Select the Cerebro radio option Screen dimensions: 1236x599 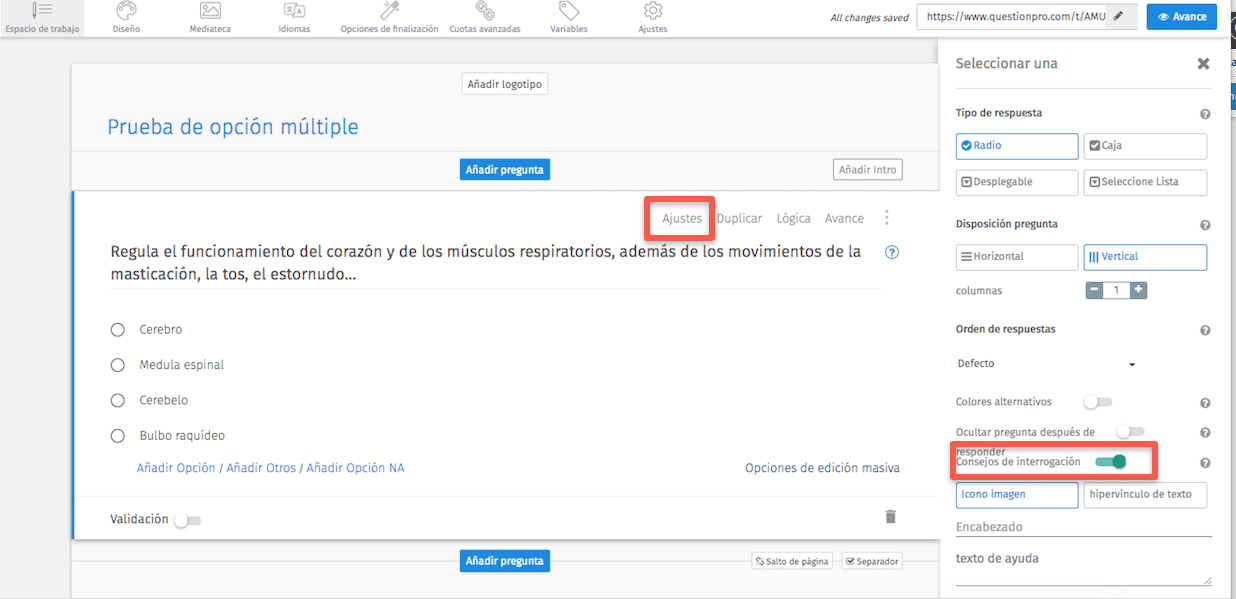pyautogui.click(x=118, y=330)
